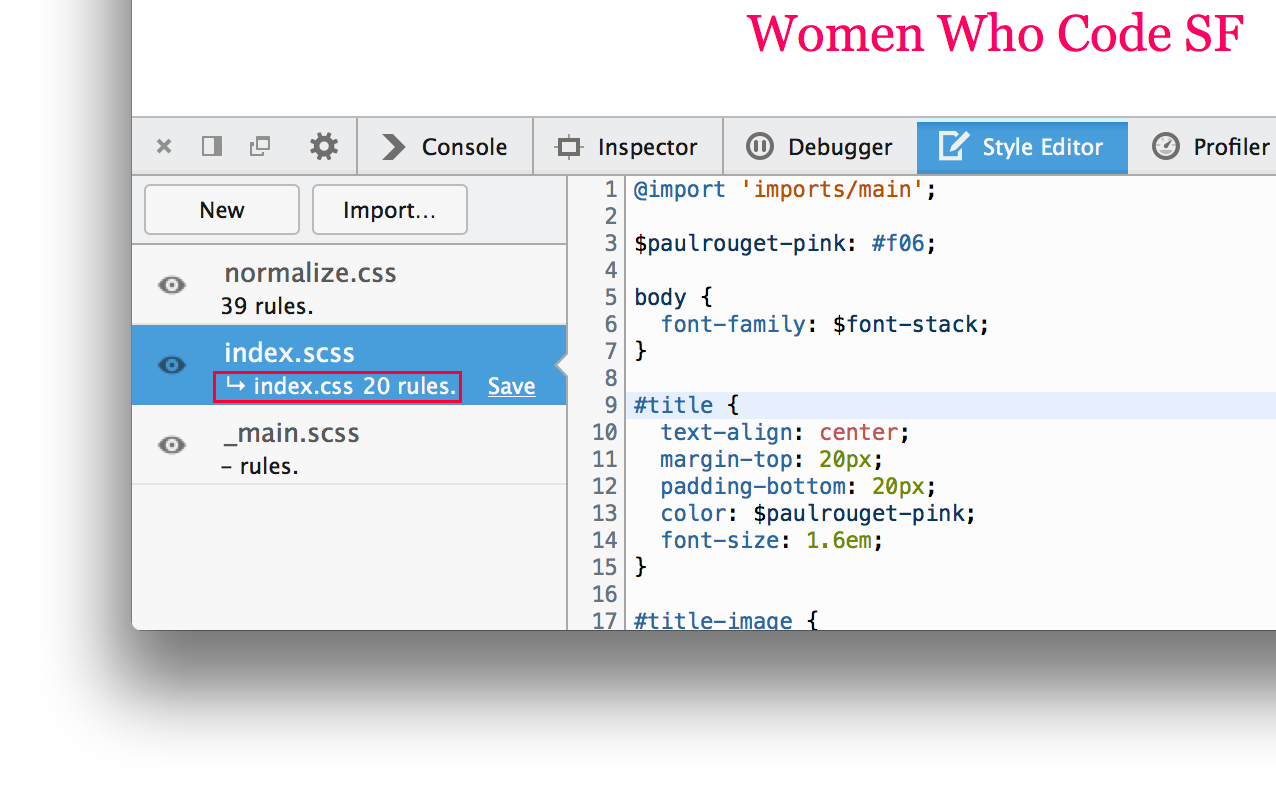Click the New stylesheet button

pyautogui.click(x=222, y=210)
